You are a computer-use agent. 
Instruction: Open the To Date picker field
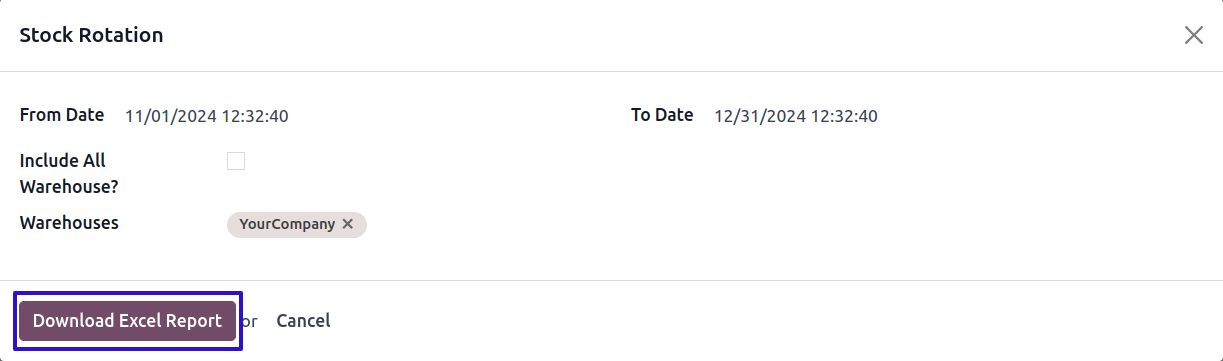pos(958,116)
